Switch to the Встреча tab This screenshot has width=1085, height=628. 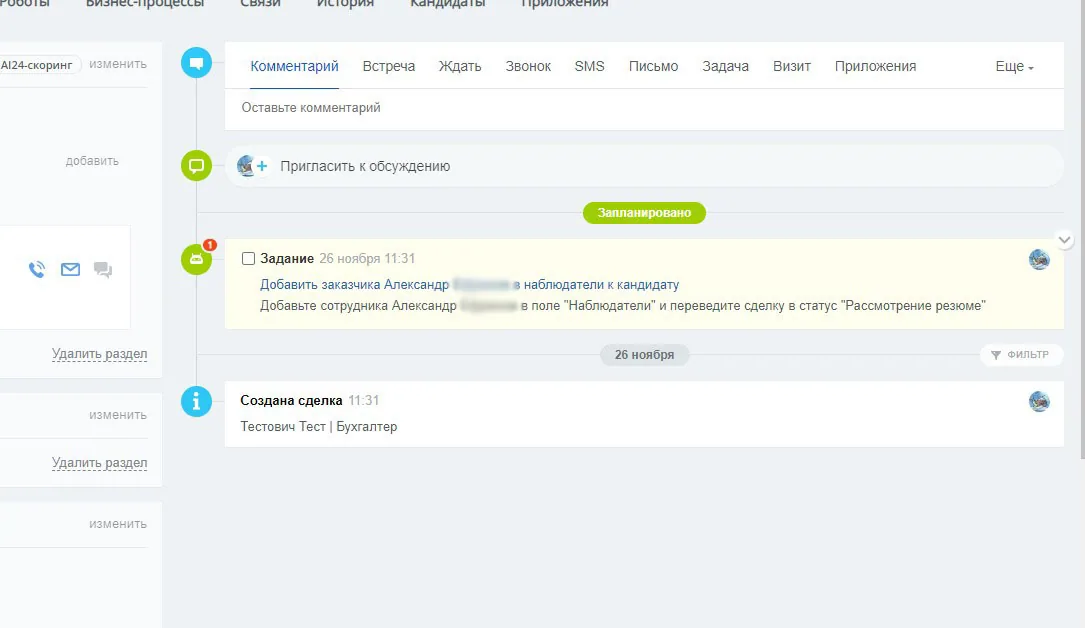tap(389, 66)
